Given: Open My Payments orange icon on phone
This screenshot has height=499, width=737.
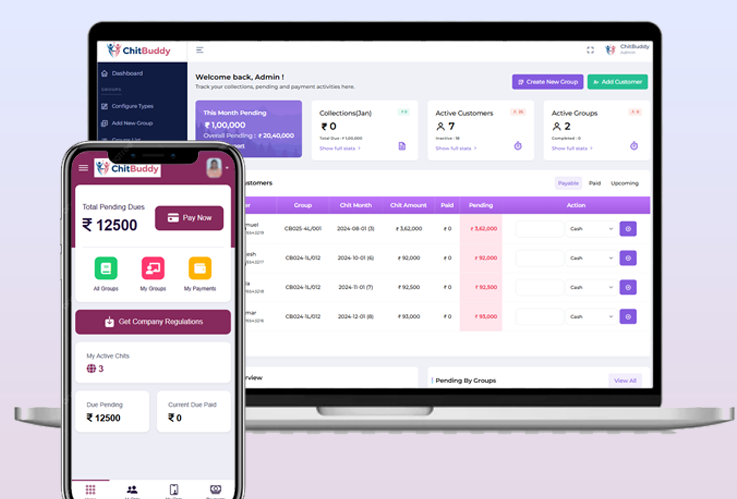Looking at the screenshot, I should pyautogui.click(x=200, y=268).
